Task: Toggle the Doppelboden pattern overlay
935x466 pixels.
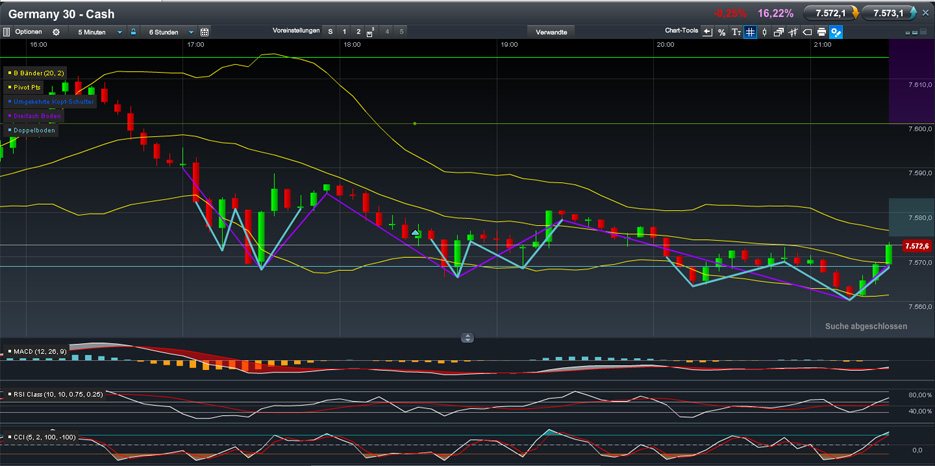Action: tap(34, 130)
